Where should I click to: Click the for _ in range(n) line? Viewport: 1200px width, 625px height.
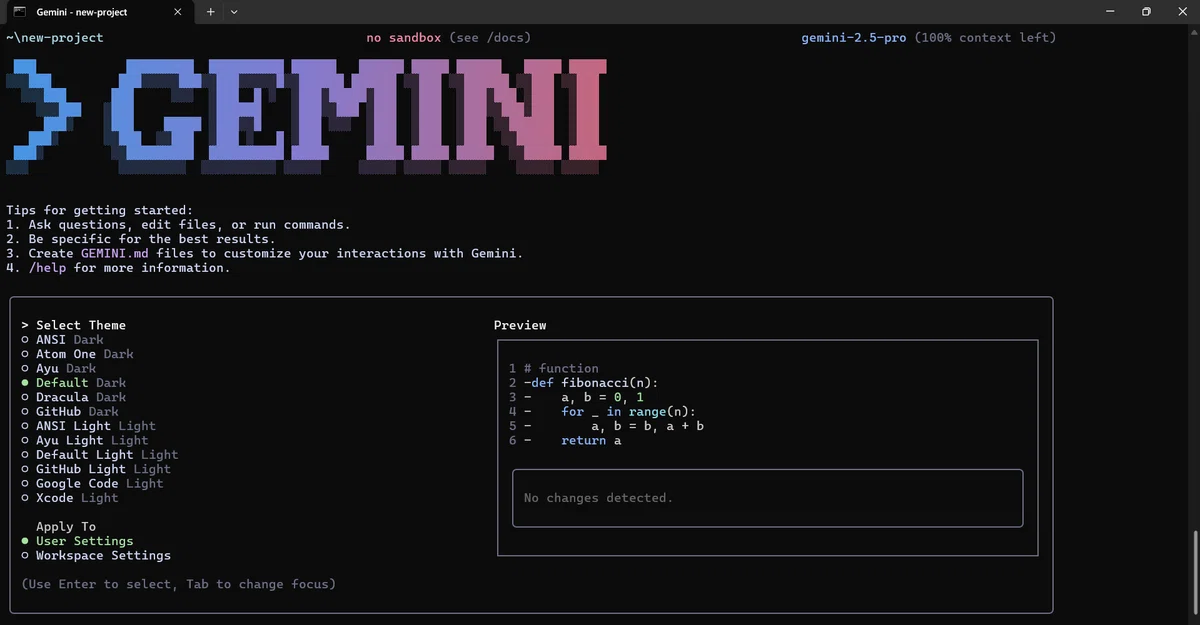click(628, 411)
